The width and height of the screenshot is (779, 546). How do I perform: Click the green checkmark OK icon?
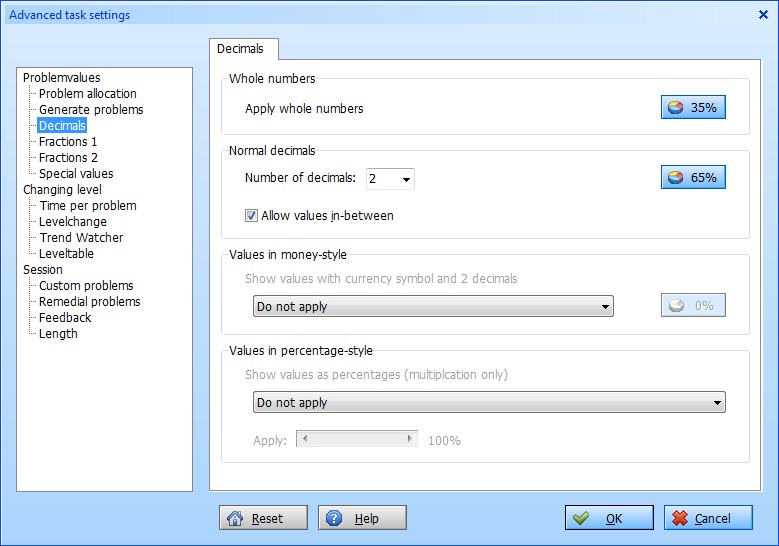pyautogui.click(x=580, y=518)
